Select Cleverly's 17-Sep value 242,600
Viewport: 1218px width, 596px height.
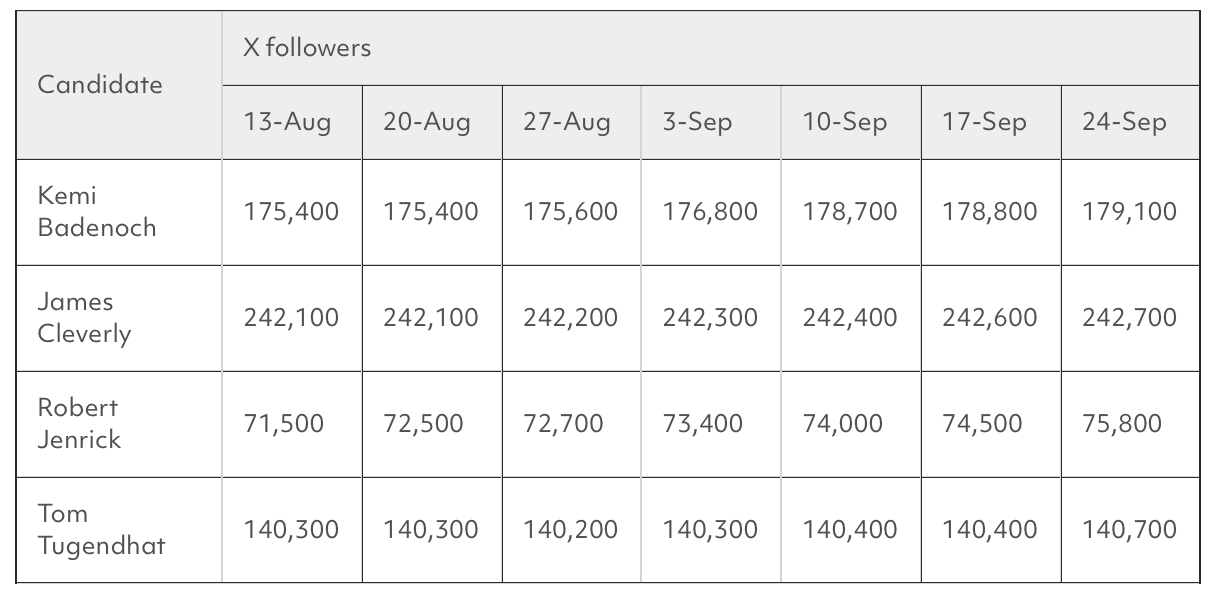[x=989, y=319]
